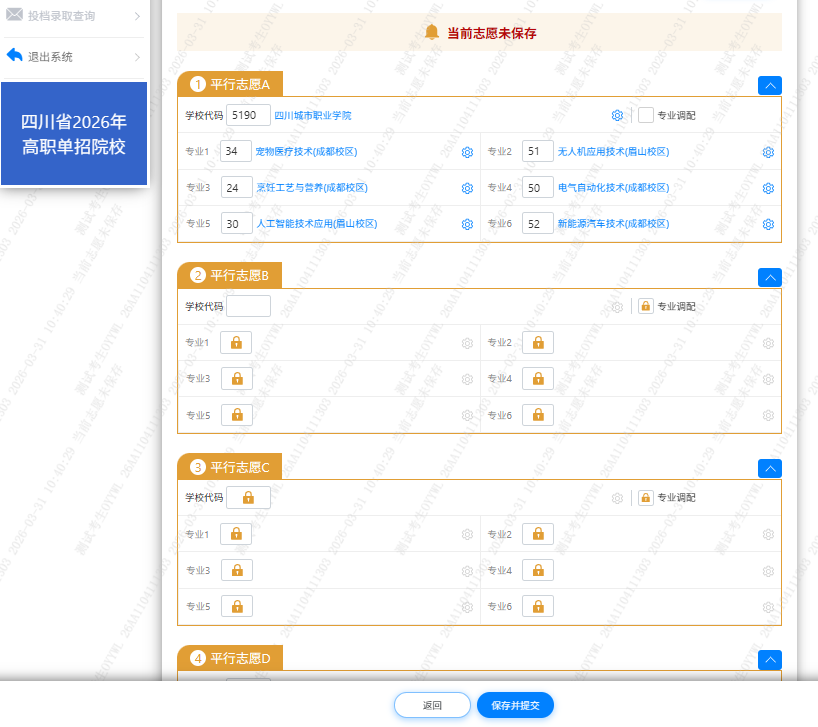Click the 保存并提交 button
Viewport: 818px width, 727px height.
click(516, 705)
